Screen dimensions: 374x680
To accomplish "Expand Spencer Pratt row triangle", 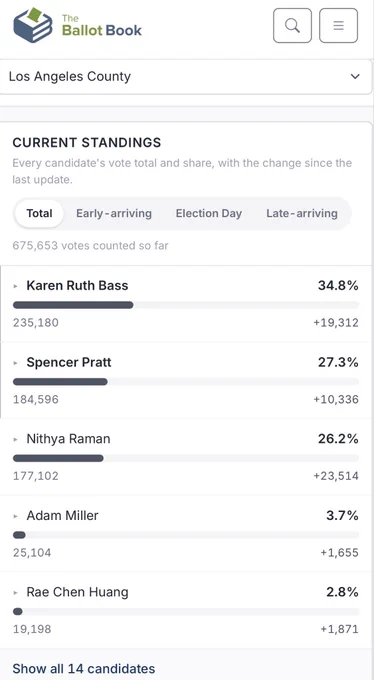I will (16, 363).
